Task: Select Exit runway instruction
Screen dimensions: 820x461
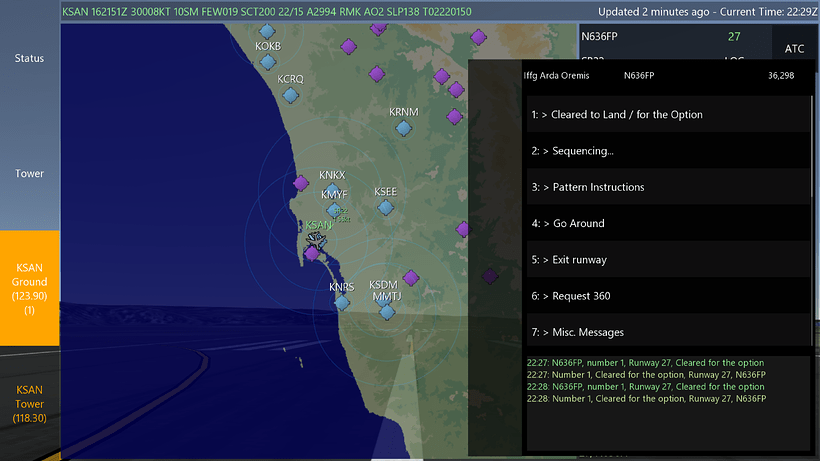Action: coord(668,260)
